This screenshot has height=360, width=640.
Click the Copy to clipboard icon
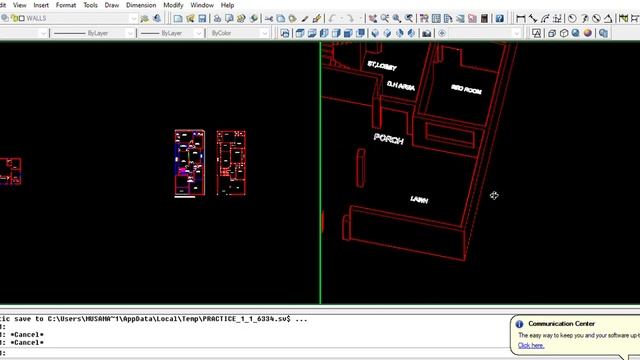click(x=281, y=18)
